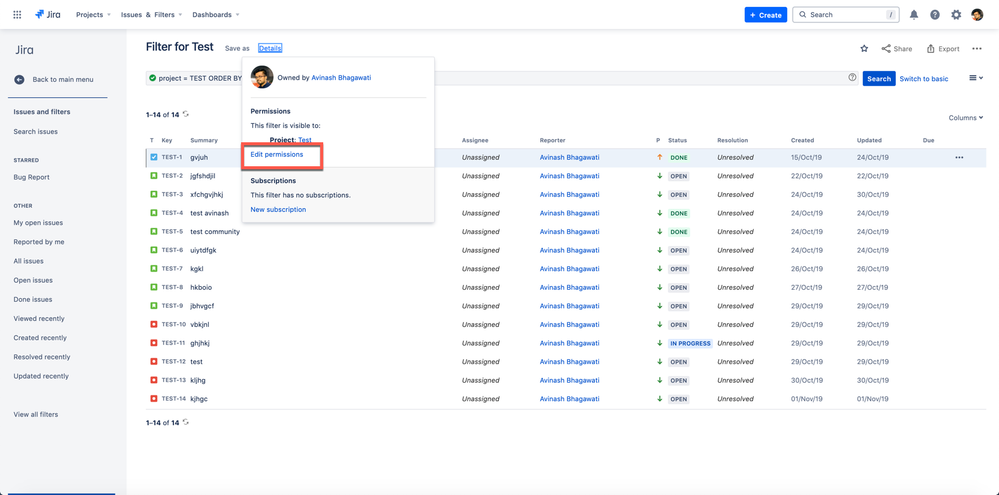Select Bug Report starred filter
The height and width of the screenshot is (495, 999).
point(31,177)
